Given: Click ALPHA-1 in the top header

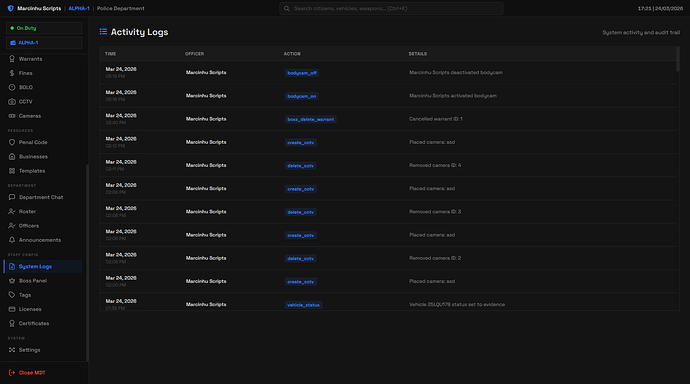Looking at the screenshot, I should coord(79,8).
